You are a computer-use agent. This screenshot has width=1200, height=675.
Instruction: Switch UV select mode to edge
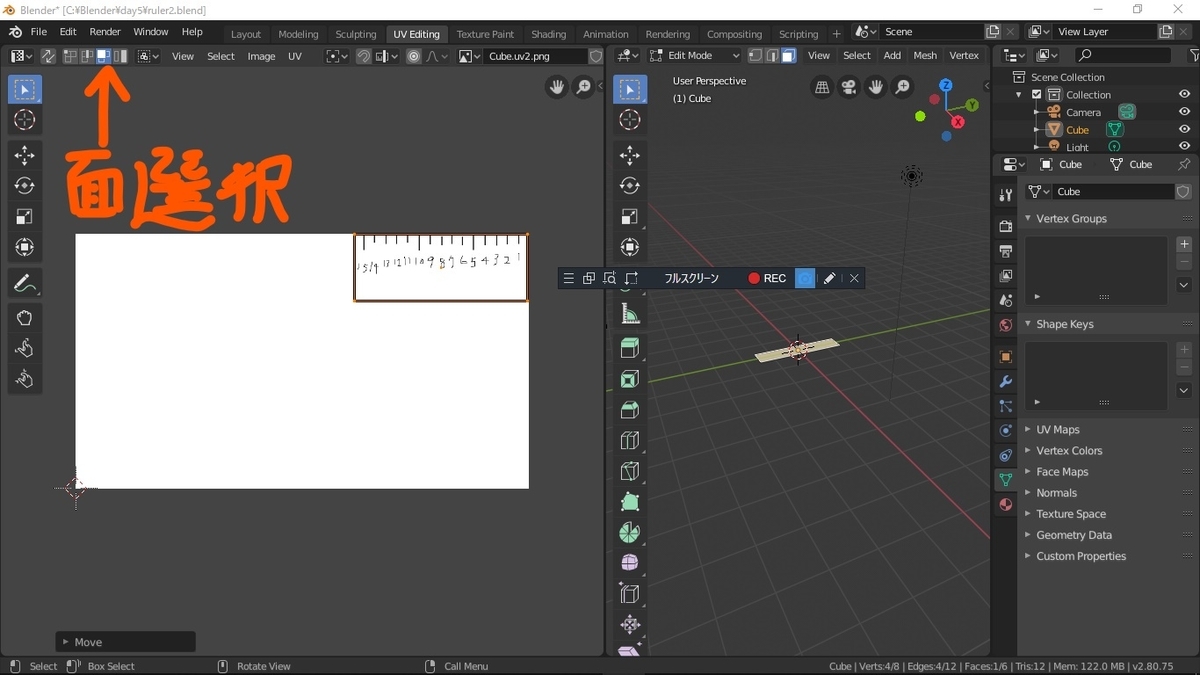click(87, 56)
